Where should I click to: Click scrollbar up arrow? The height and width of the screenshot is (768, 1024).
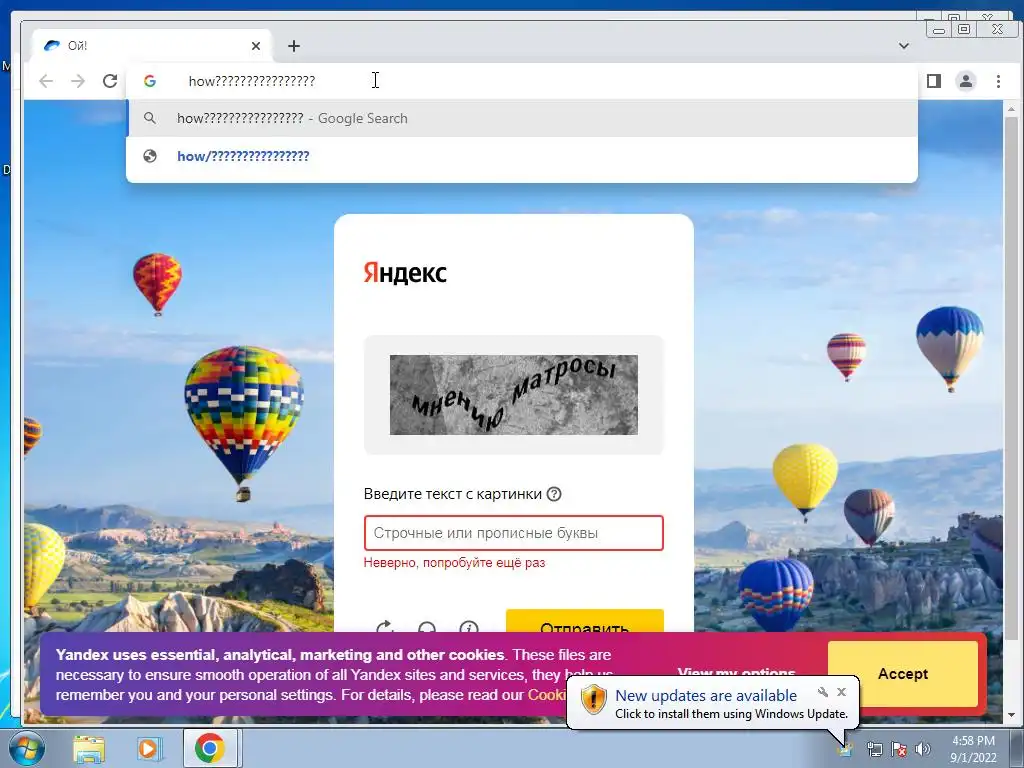[1012, 108]
